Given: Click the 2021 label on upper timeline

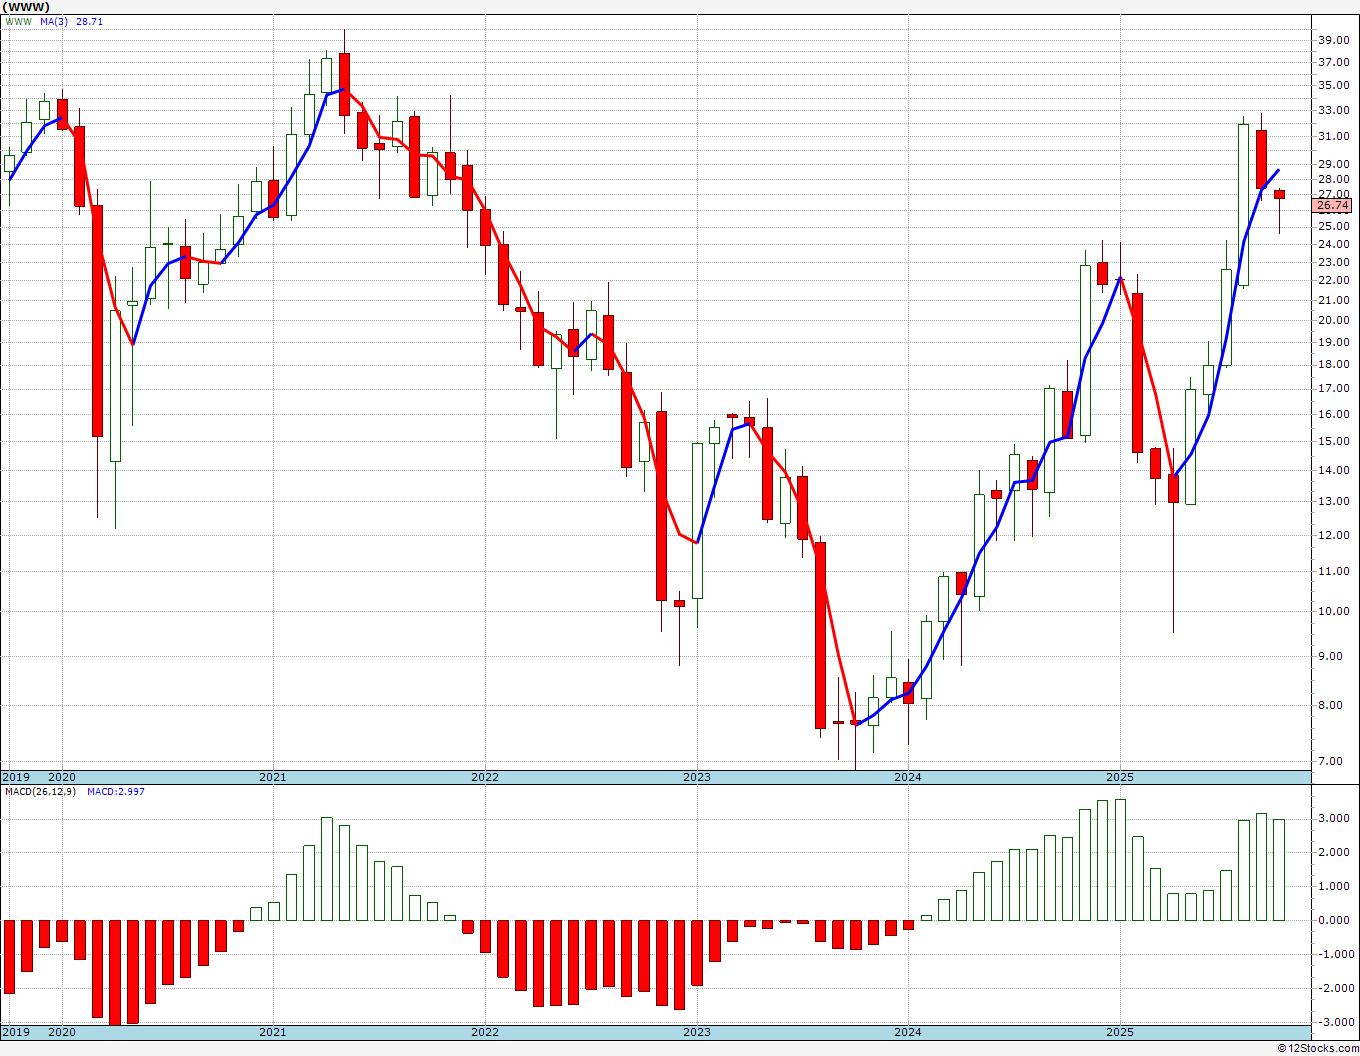Looking at the screenshot, I should coord(272,777).
